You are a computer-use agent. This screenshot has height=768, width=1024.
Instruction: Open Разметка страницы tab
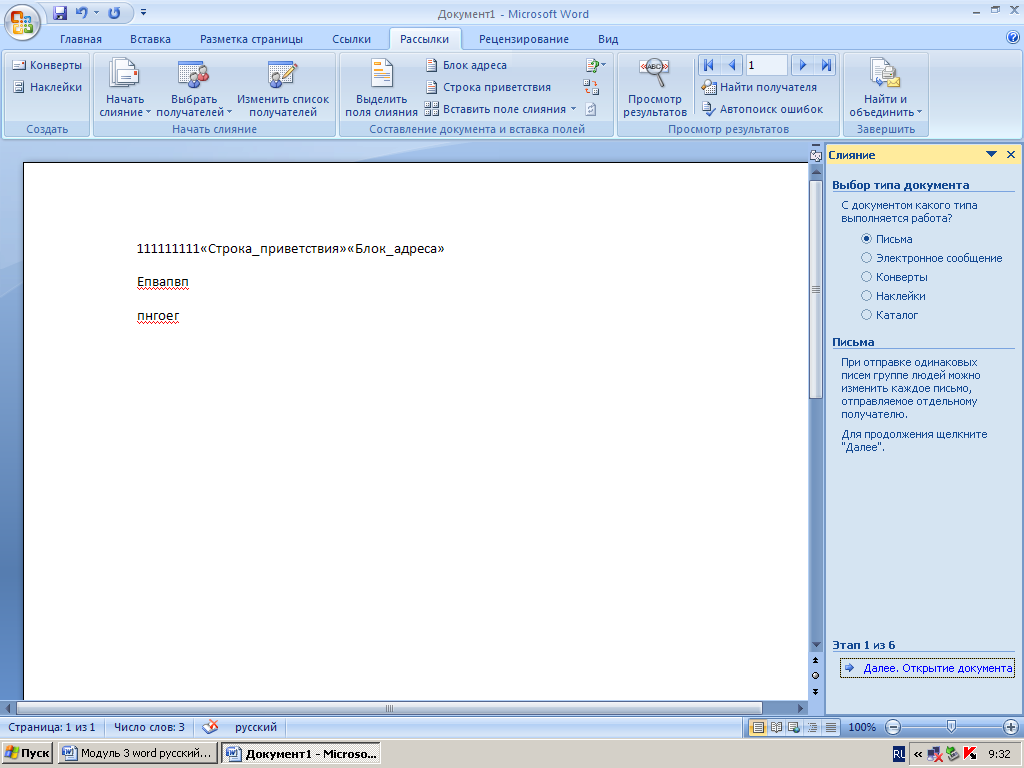point(251,39)
